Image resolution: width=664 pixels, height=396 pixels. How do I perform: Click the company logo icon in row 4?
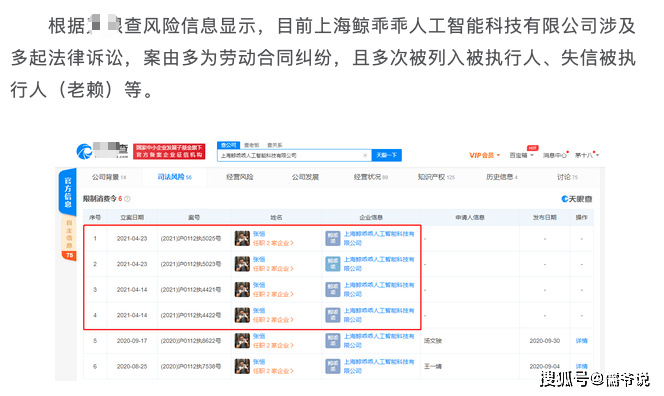[333, 316]
